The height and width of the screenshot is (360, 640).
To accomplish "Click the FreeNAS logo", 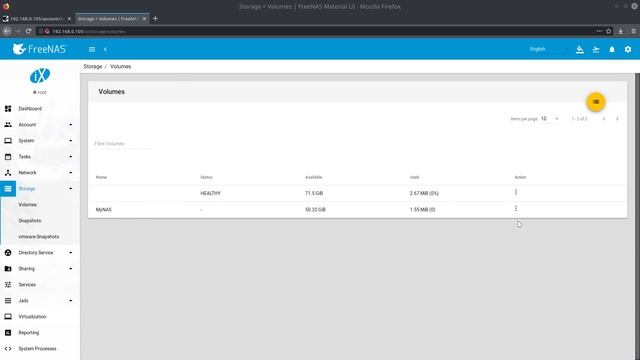I will coord(39,49).
